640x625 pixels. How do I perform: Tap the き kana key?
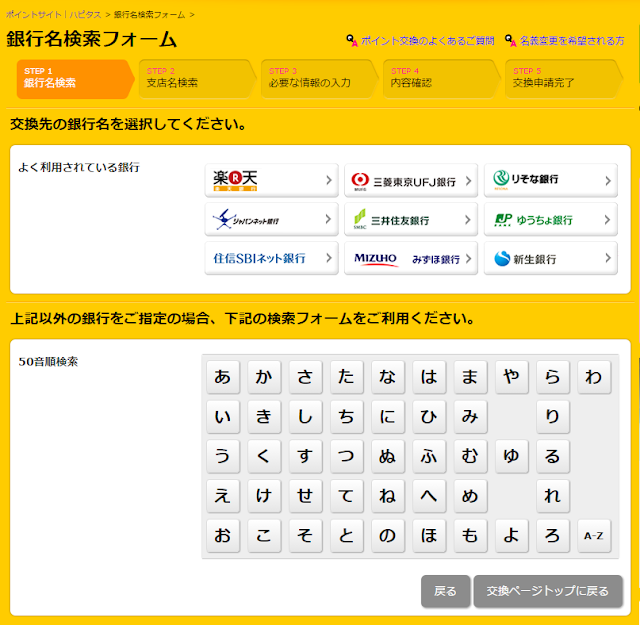[x=264, y=416]
